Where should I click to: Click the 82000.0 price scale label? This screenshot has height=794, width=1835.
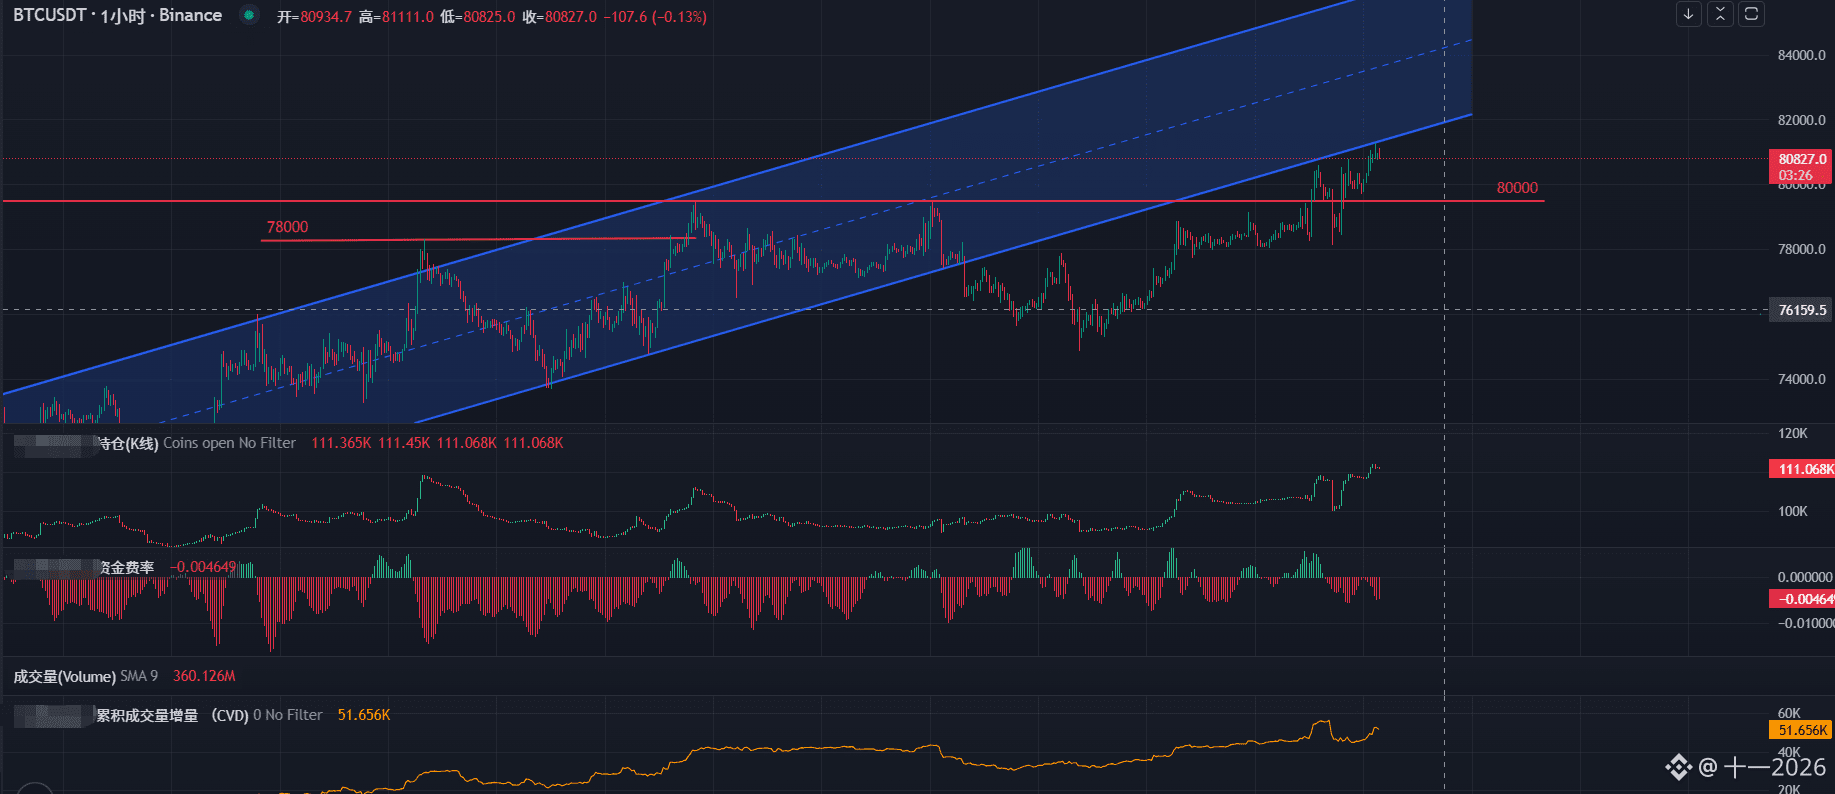pos(1802,120)
